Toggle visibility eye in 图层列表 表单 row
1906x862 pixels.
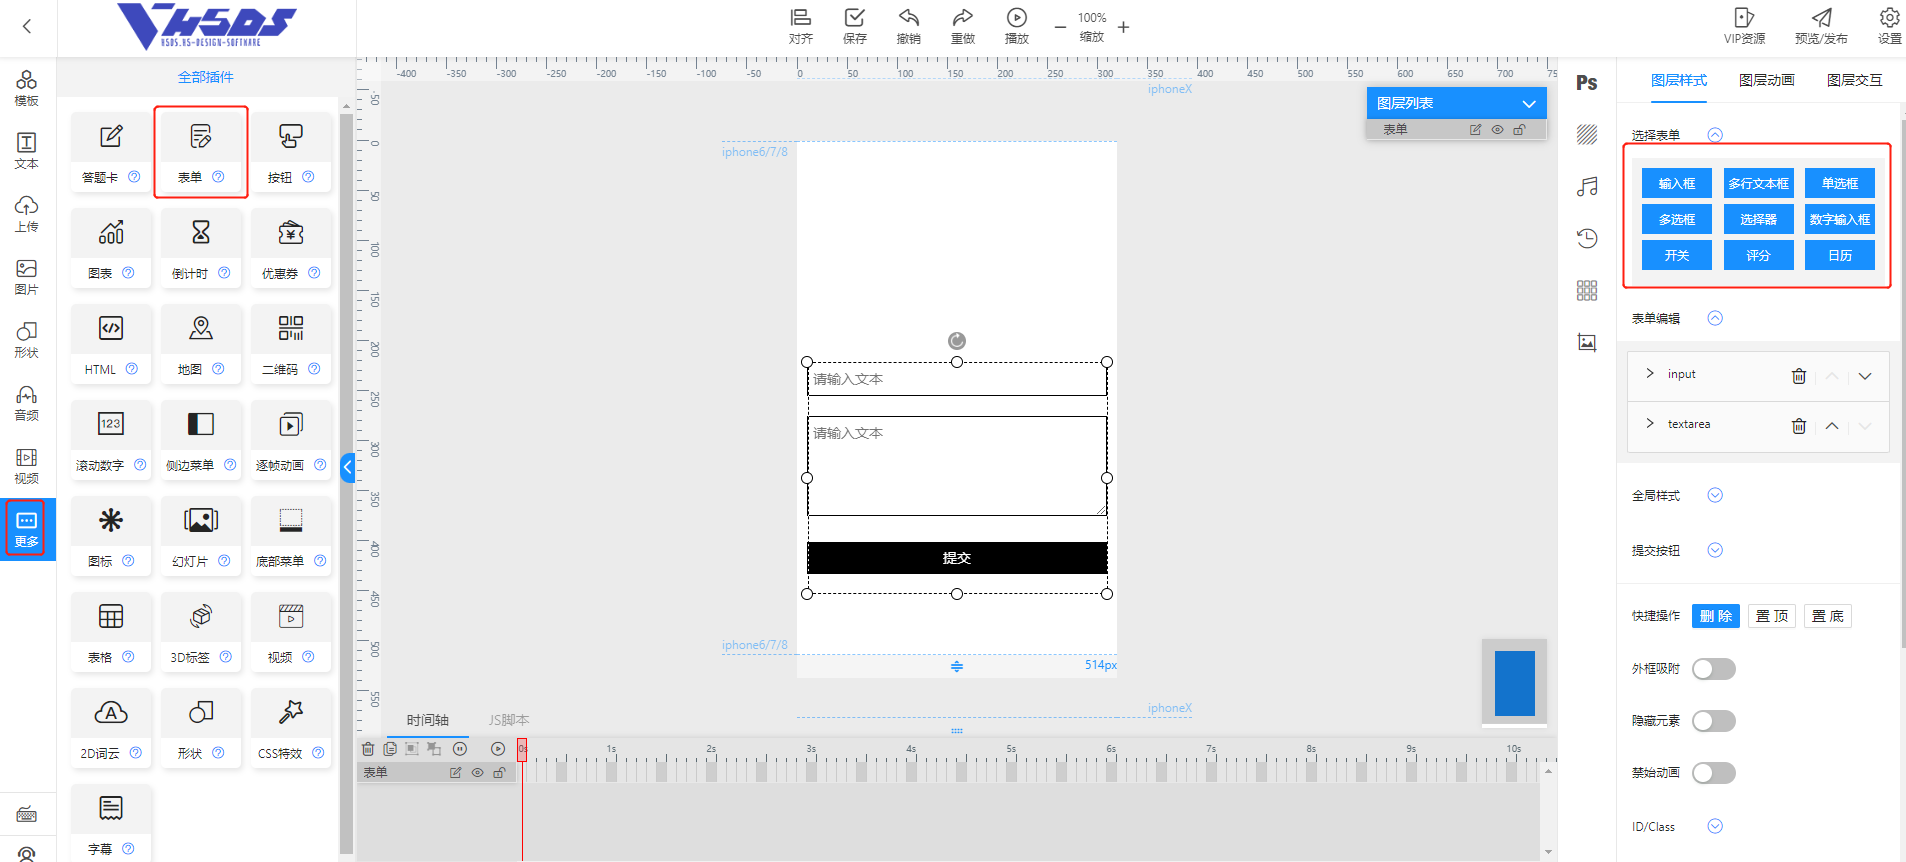pyautogui.click(x=1497, y=130)
